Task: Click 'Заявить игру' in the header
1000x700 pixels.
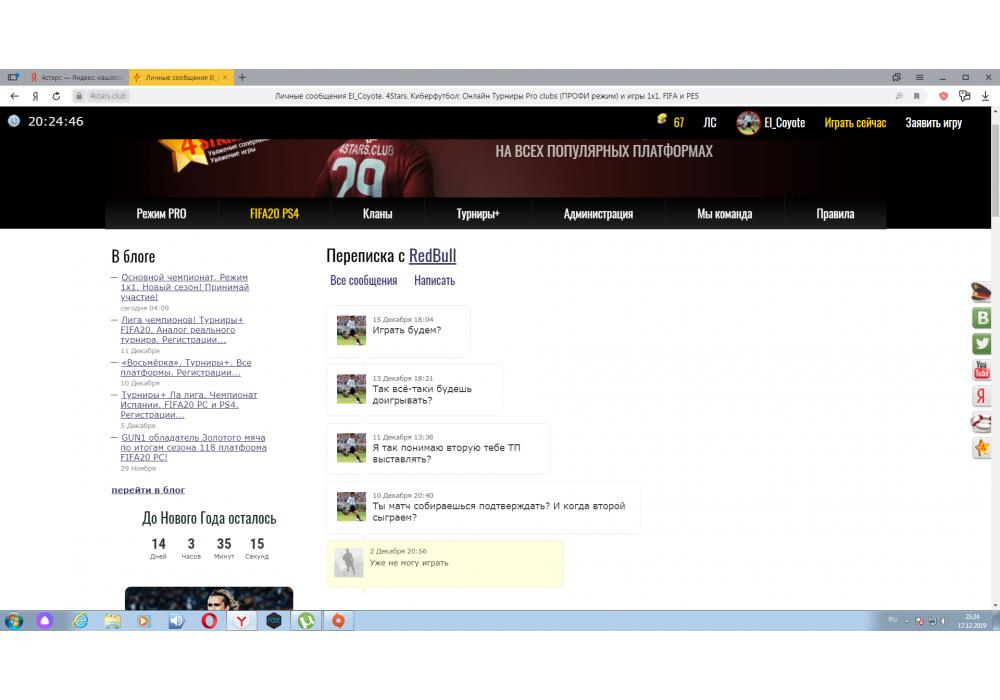Action: point(934,122)
